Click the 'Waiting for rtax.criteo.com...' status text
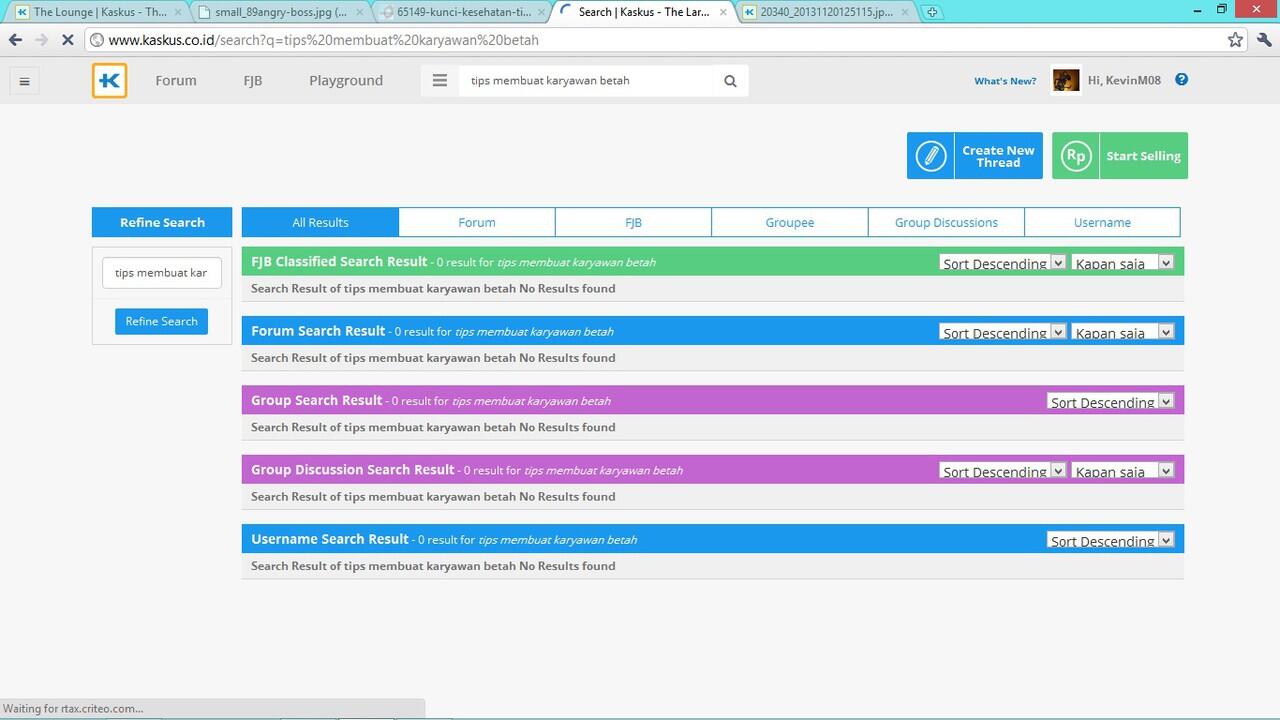The image size is (1280, 720). pyautogui.click(x=73, y=708)
